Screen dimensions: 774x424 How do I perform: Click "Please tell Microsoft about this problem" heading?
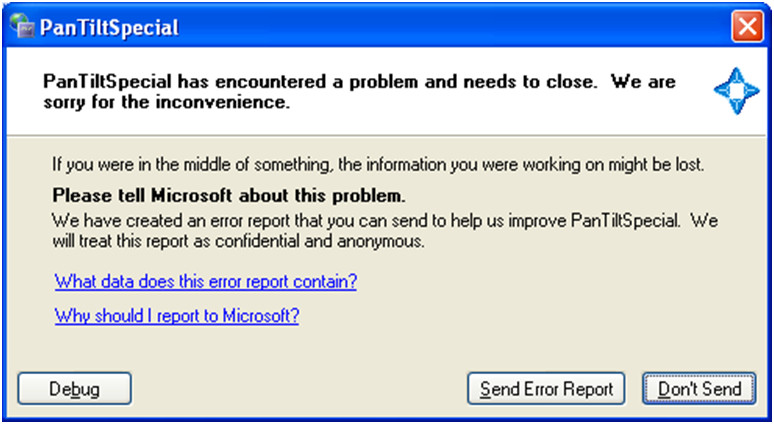(228, 195)
